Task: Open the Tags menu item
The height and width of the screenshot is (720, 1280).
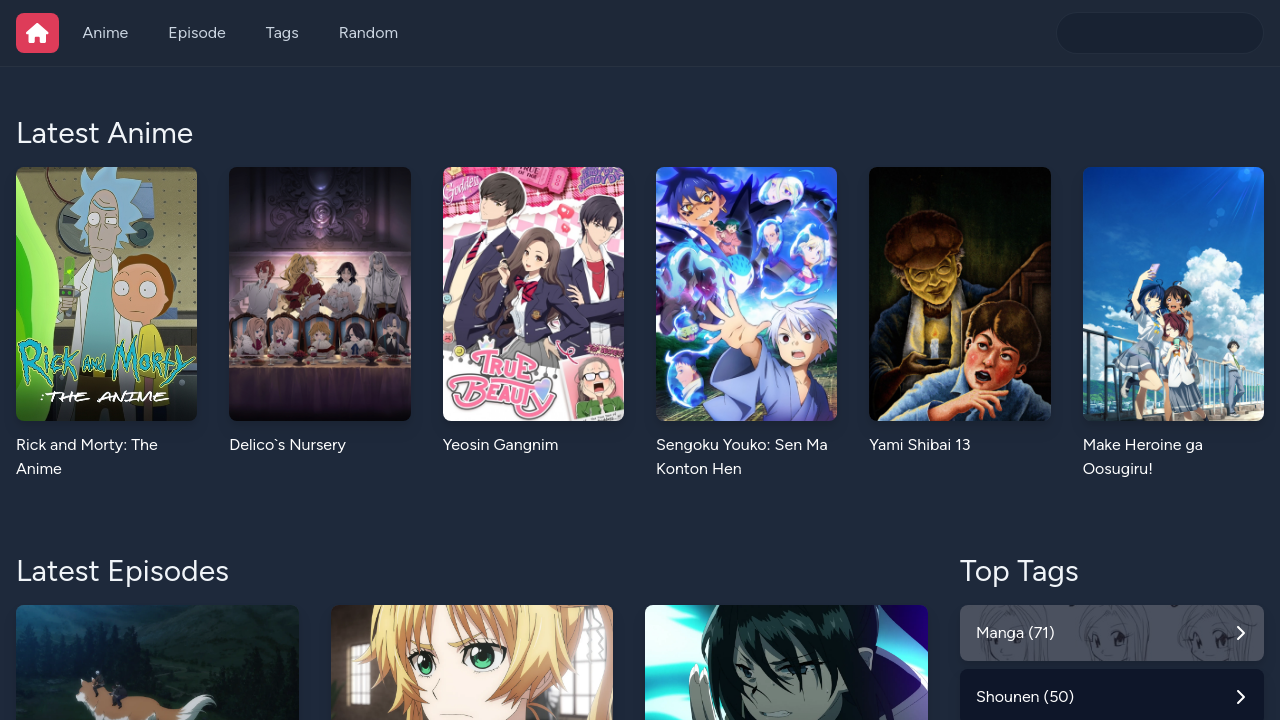Action: (x=282, y=33)
